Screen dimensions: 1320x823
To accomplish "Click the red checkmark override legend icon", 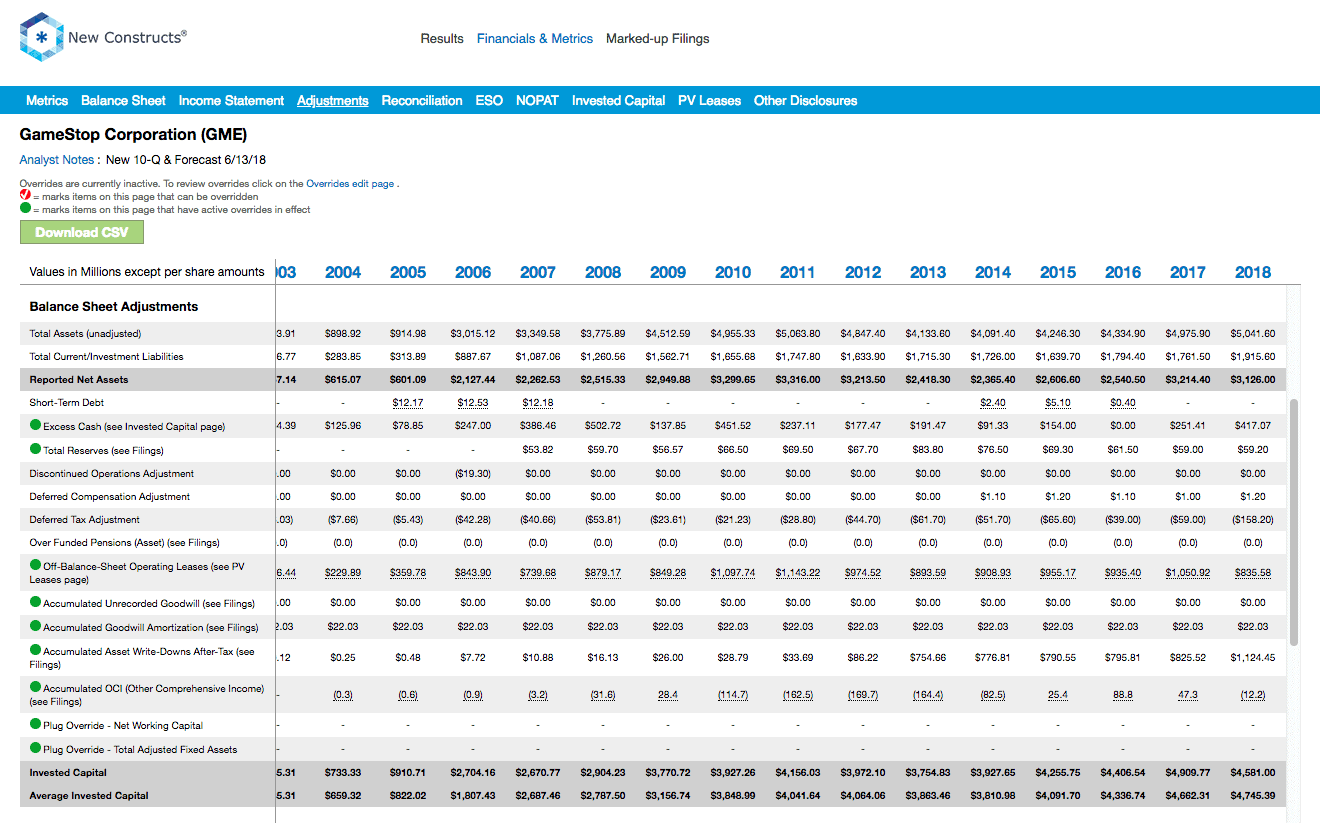I will (x=25, y=196).
